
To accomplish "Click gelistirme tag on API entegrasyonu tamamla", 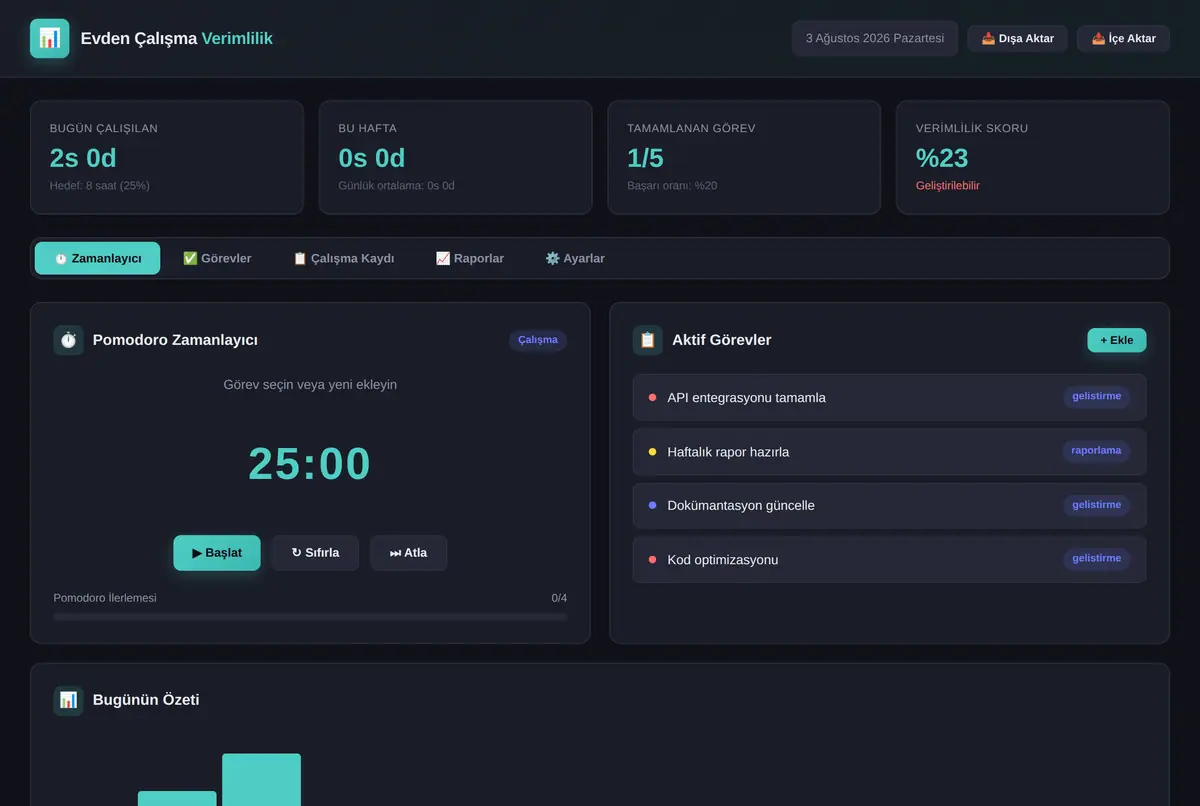I will [1096, 397].
